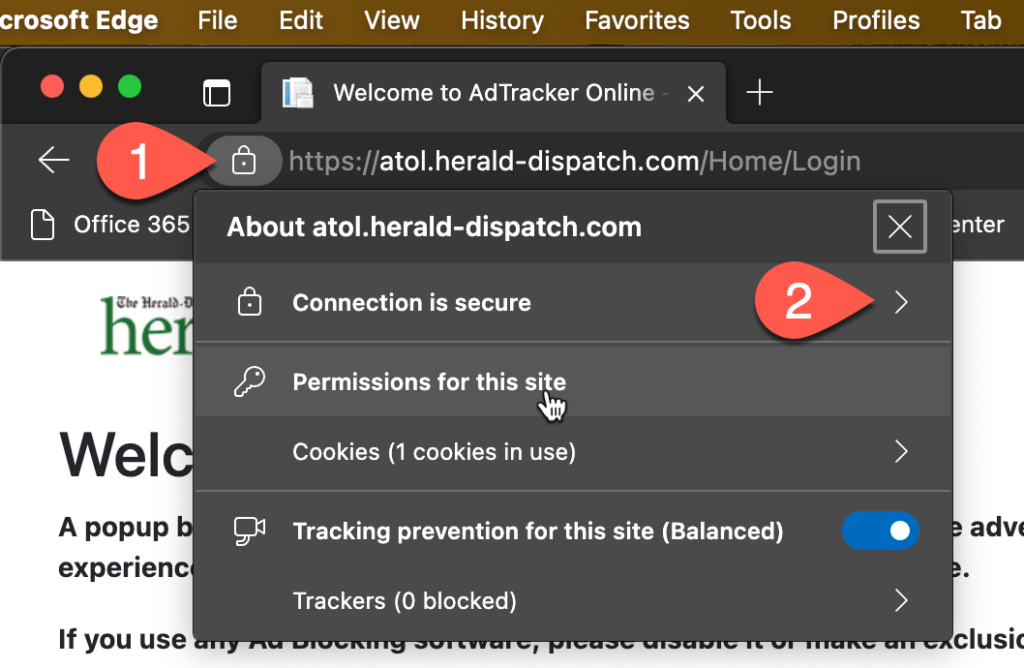Click the key icon beside Permissions

(x=248, y=382)
